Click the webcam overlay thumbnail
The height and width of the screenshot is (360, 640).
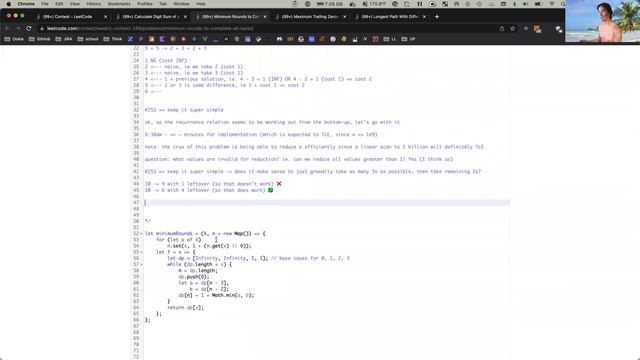(602, 21)
